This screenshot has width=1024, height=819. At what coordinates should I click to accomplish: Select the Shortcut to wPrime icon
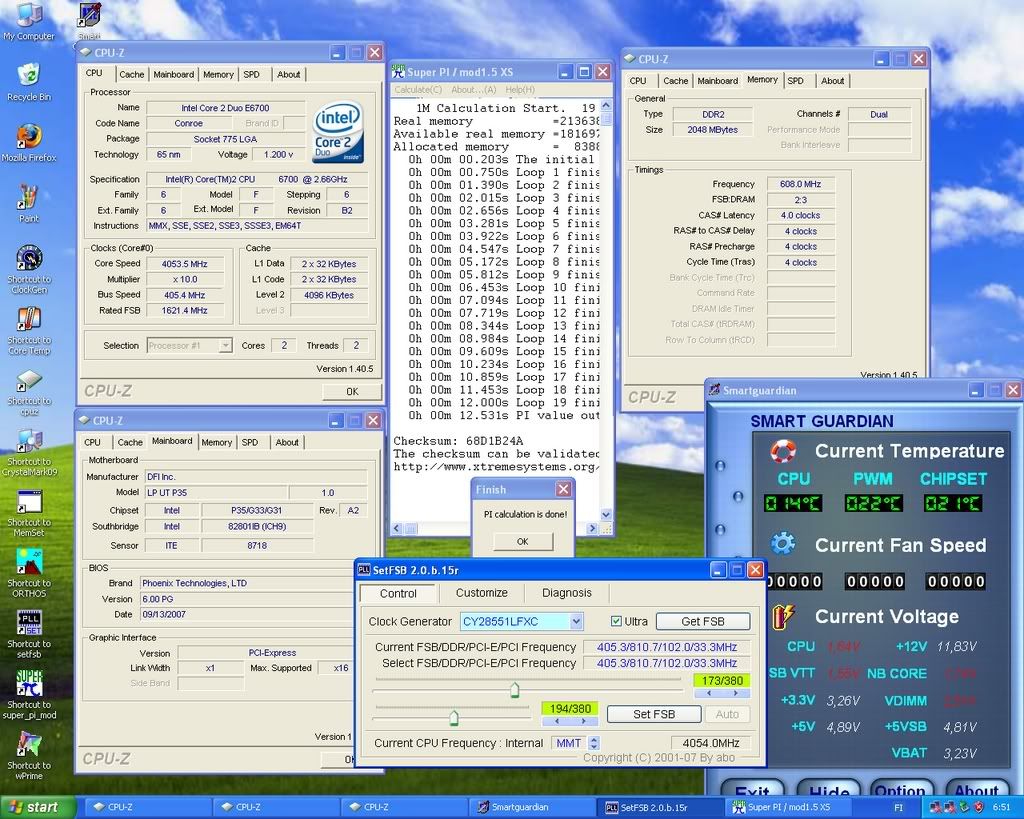[29, 756]
